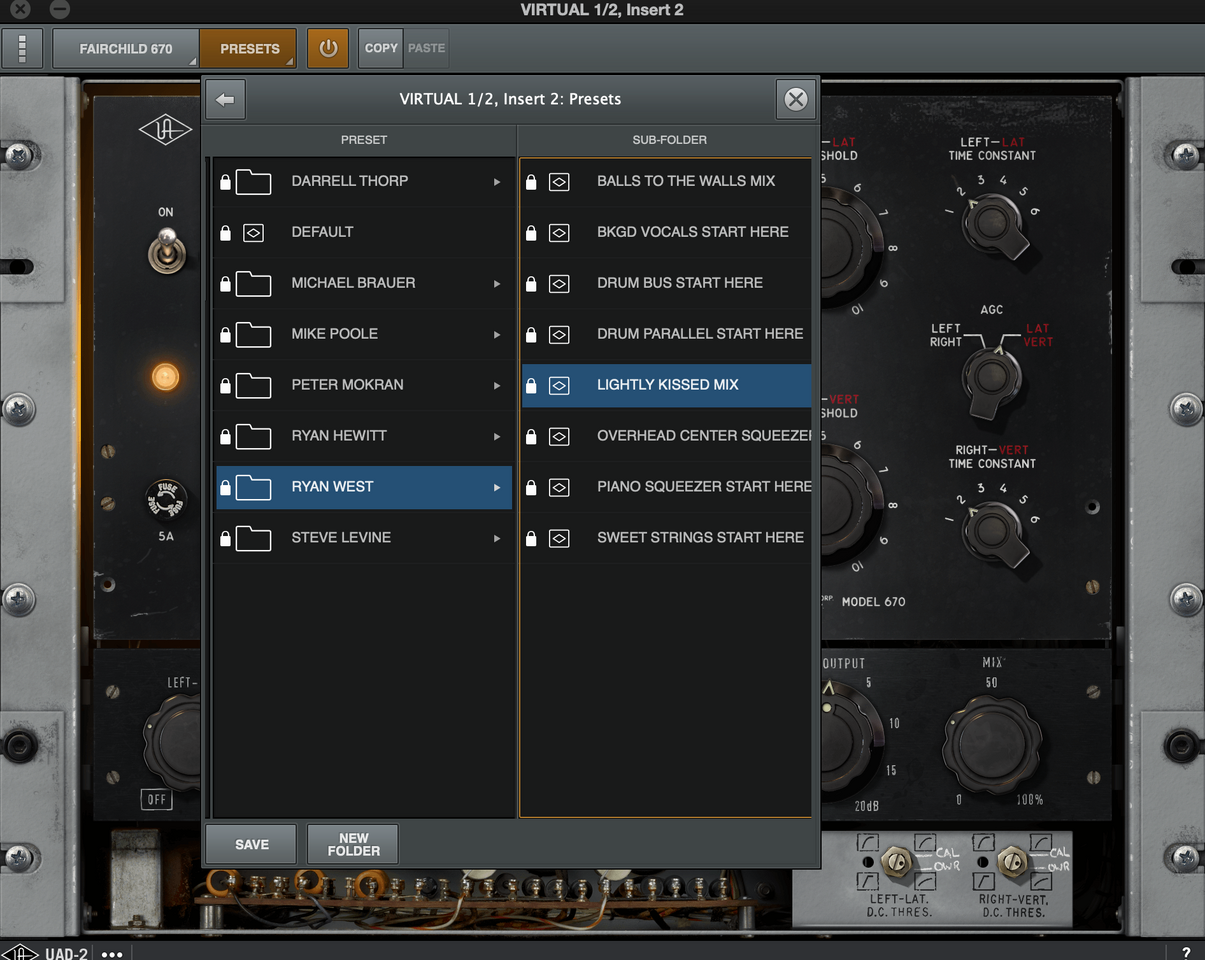This screenshot has width=1205, height=960.
Task: Click the BKGD VOCALS START HERE text
Action: (x=693, y=232)
